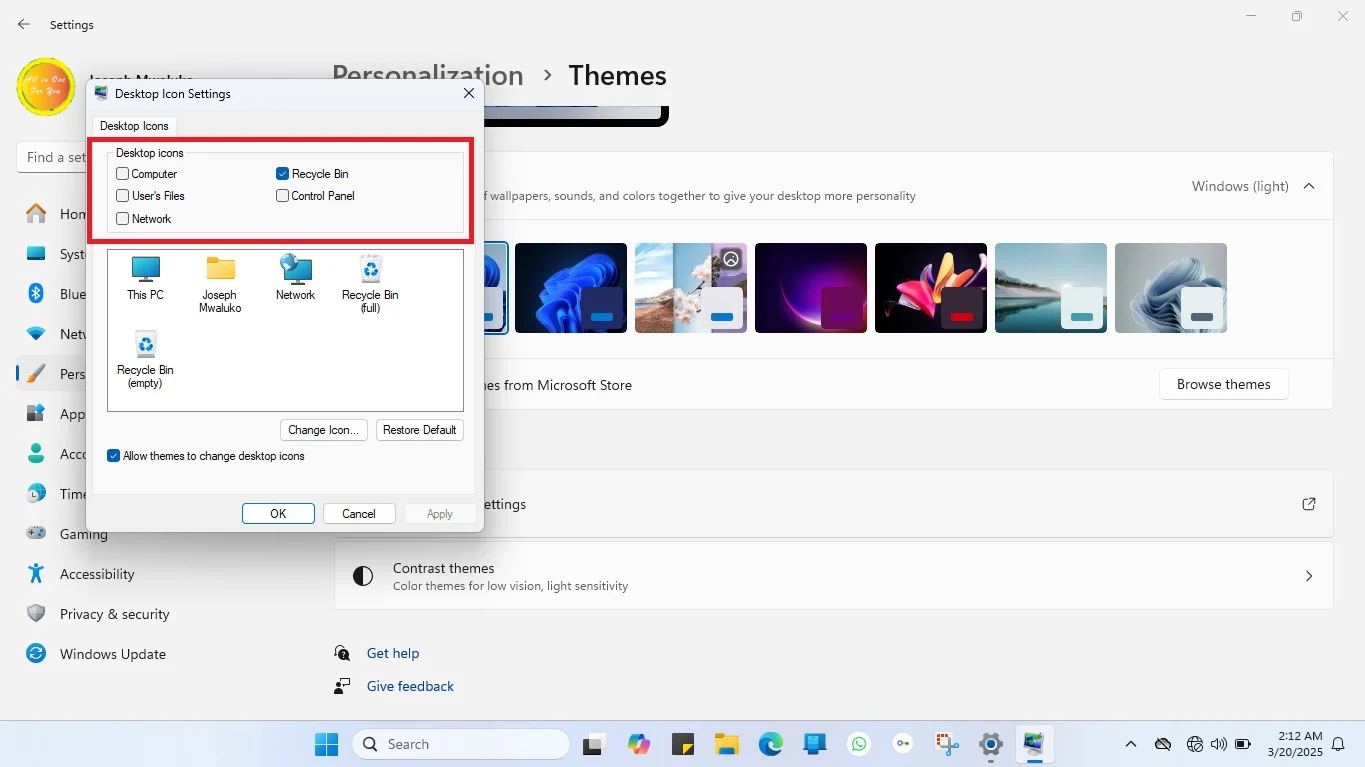Click the Windows Start button
This screenshot has height=767, width=1365.
point(326,744)
